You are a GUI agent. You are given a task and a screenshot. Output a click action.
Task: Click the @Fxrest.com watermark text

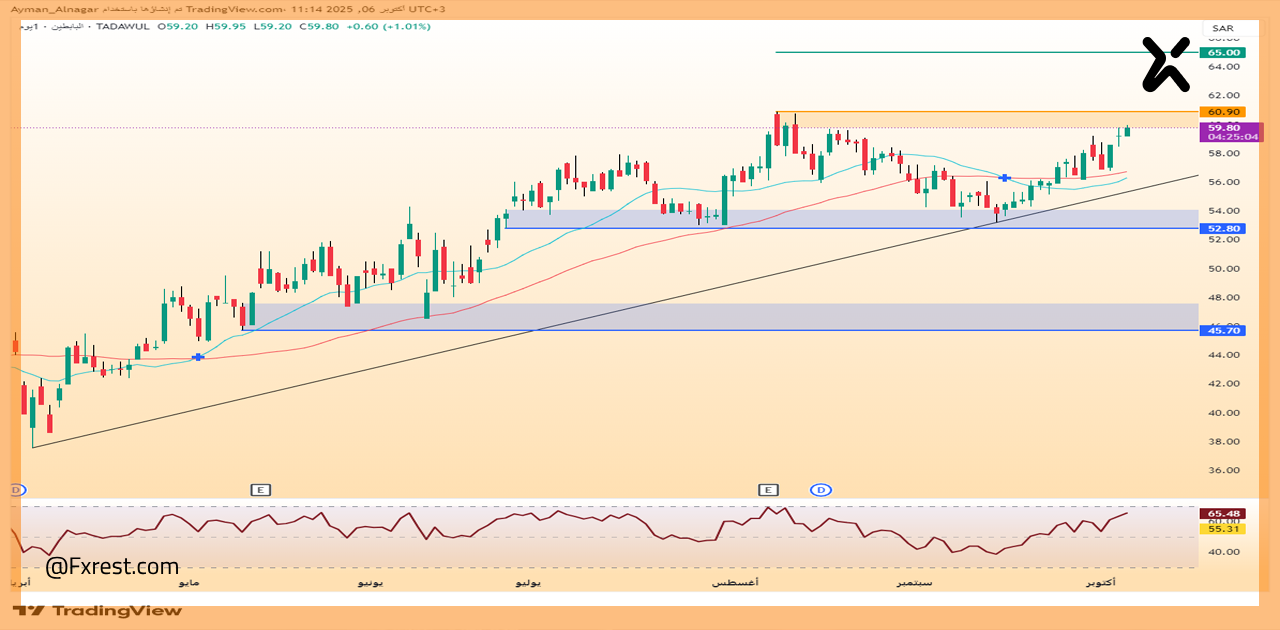click(x=113, y=567)
